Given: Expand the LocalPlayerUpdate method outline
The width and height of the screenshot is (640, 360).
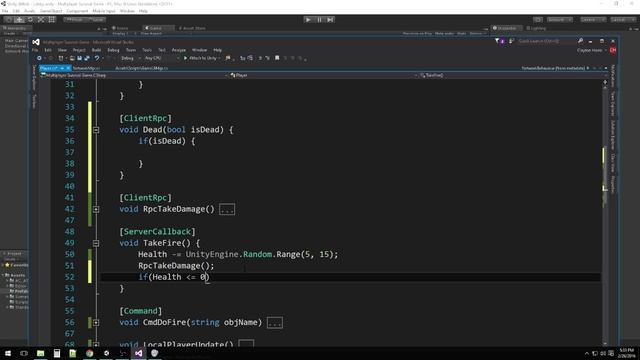Looking at the screenshot, I should (x=96, y=344).
